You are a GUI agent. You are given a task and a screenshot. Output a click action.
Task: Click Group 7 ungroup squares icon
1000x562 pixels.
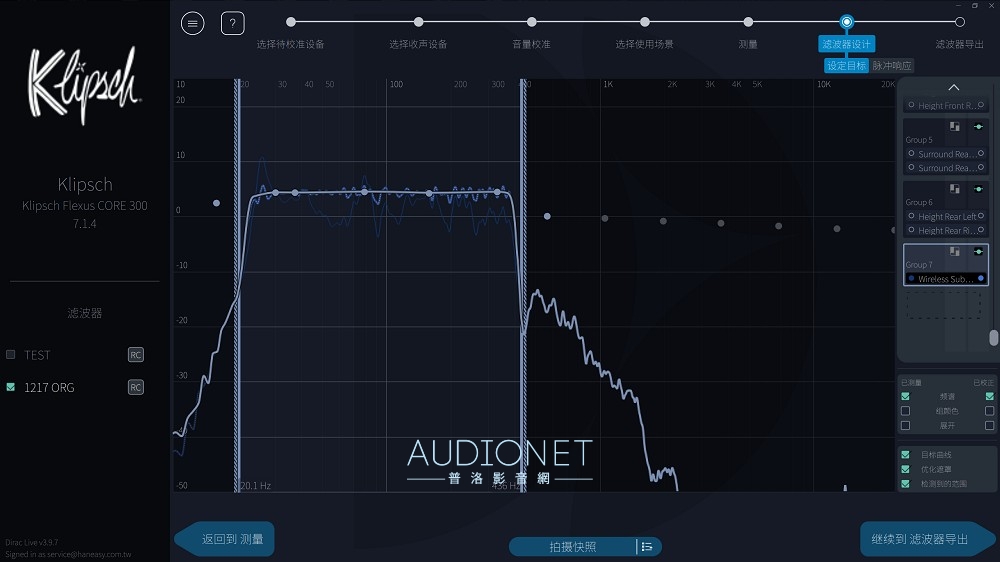point(955,251)
